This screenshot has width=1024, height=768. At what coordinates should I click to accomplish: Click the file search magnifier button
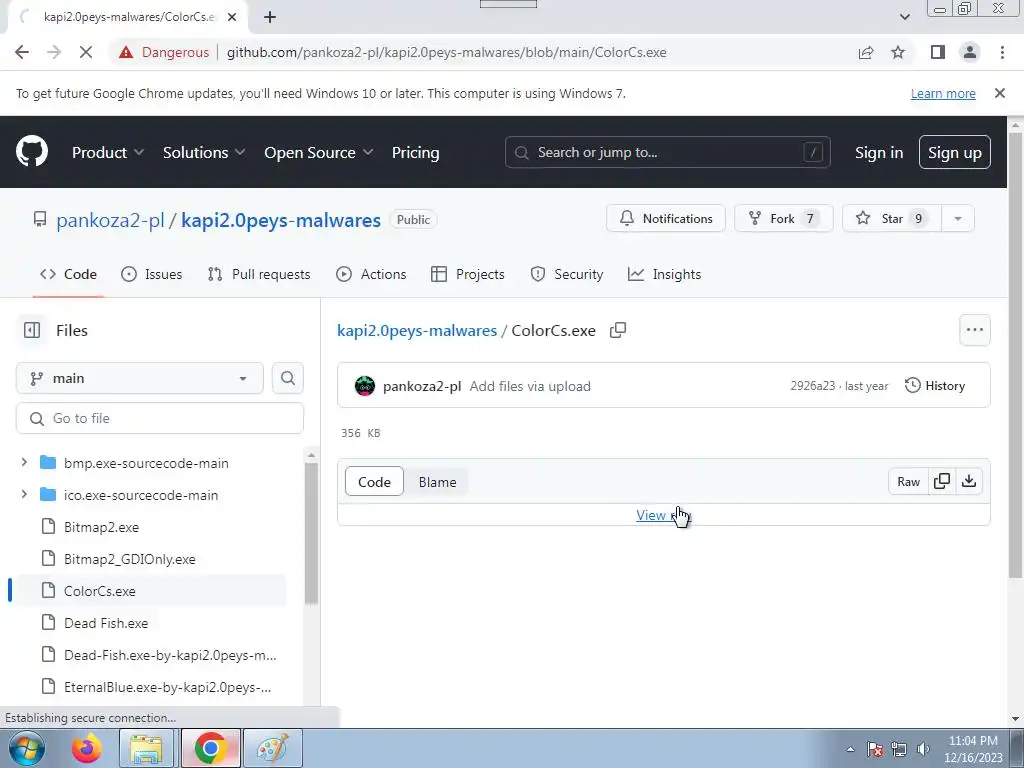[x=288, y=378]
